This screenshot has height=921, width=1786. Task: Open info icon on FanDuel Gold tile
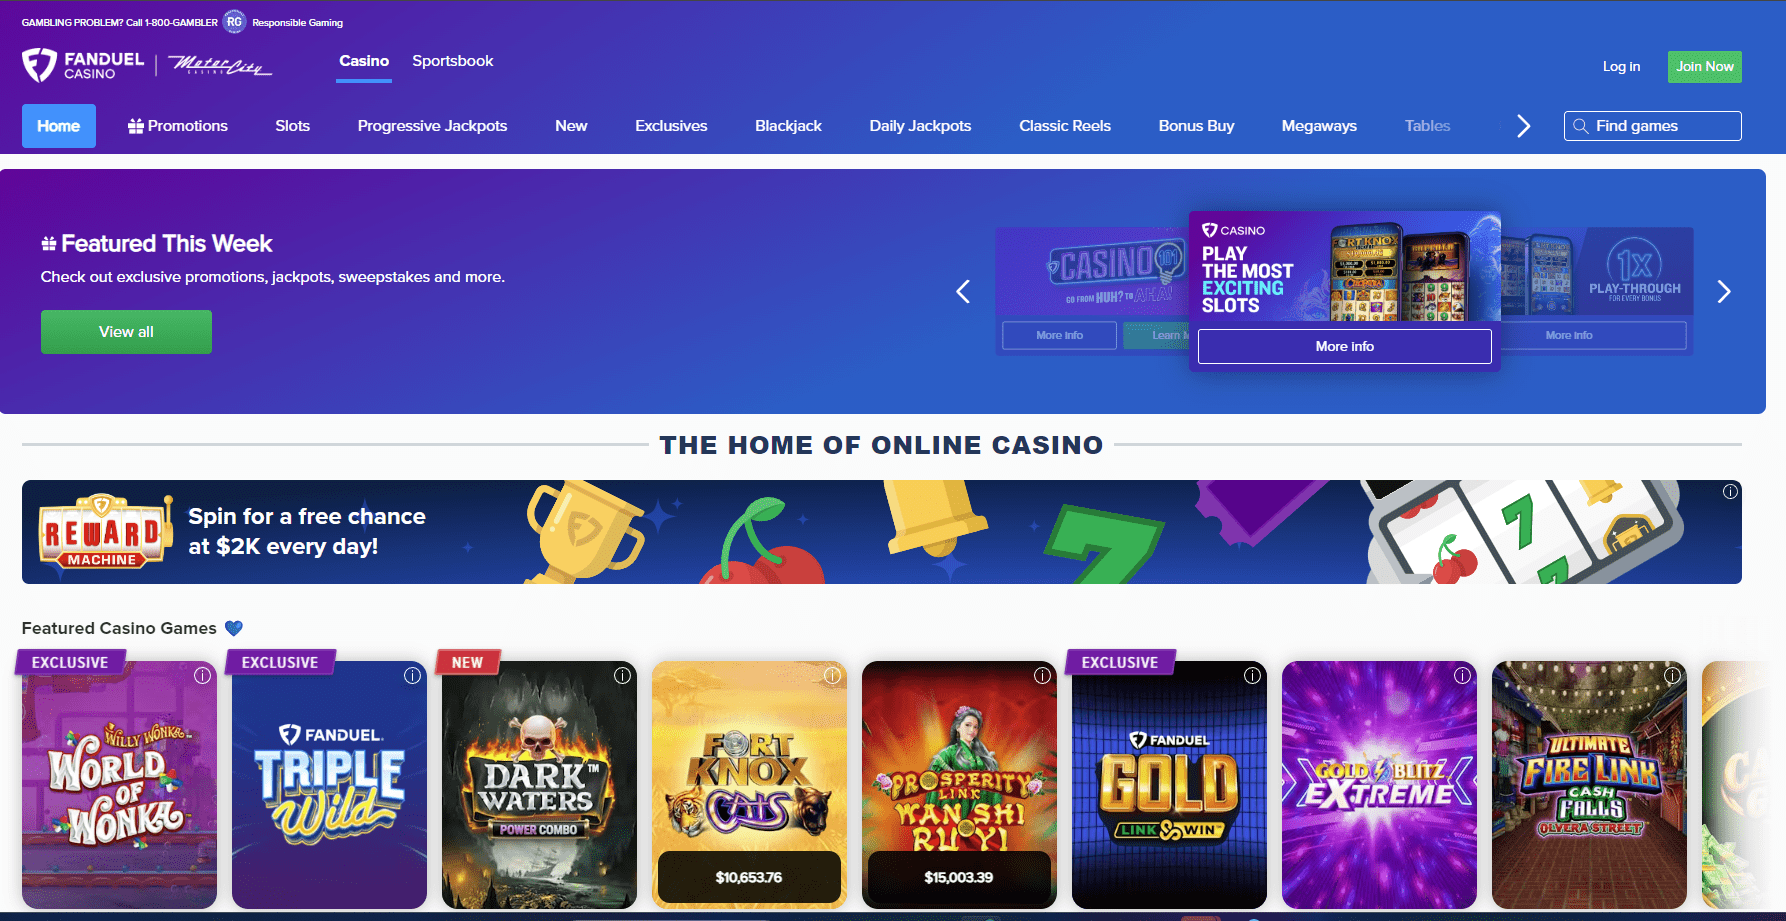click(x=1252, y=676)
